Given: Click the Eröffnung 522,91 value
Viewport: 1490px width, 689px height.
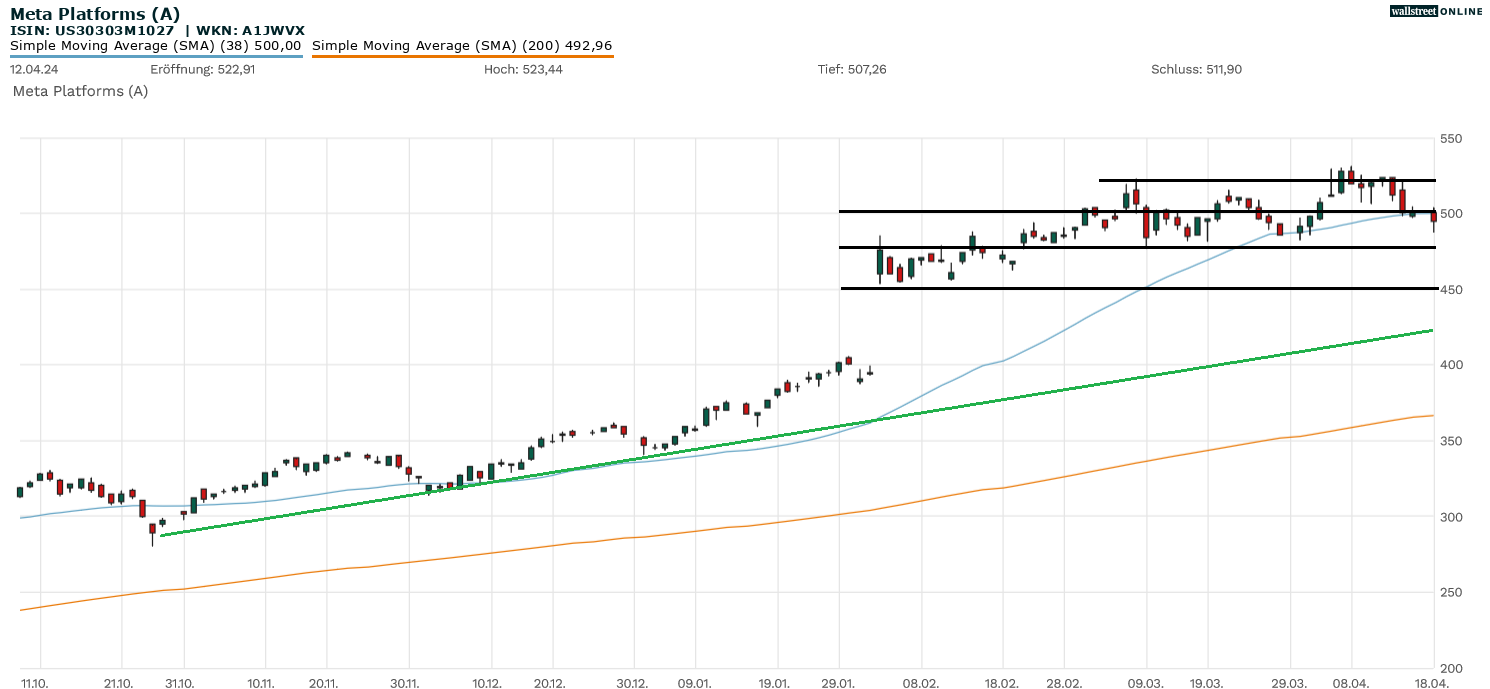Looking at the screenshot, I should click(x=203, y=70).
